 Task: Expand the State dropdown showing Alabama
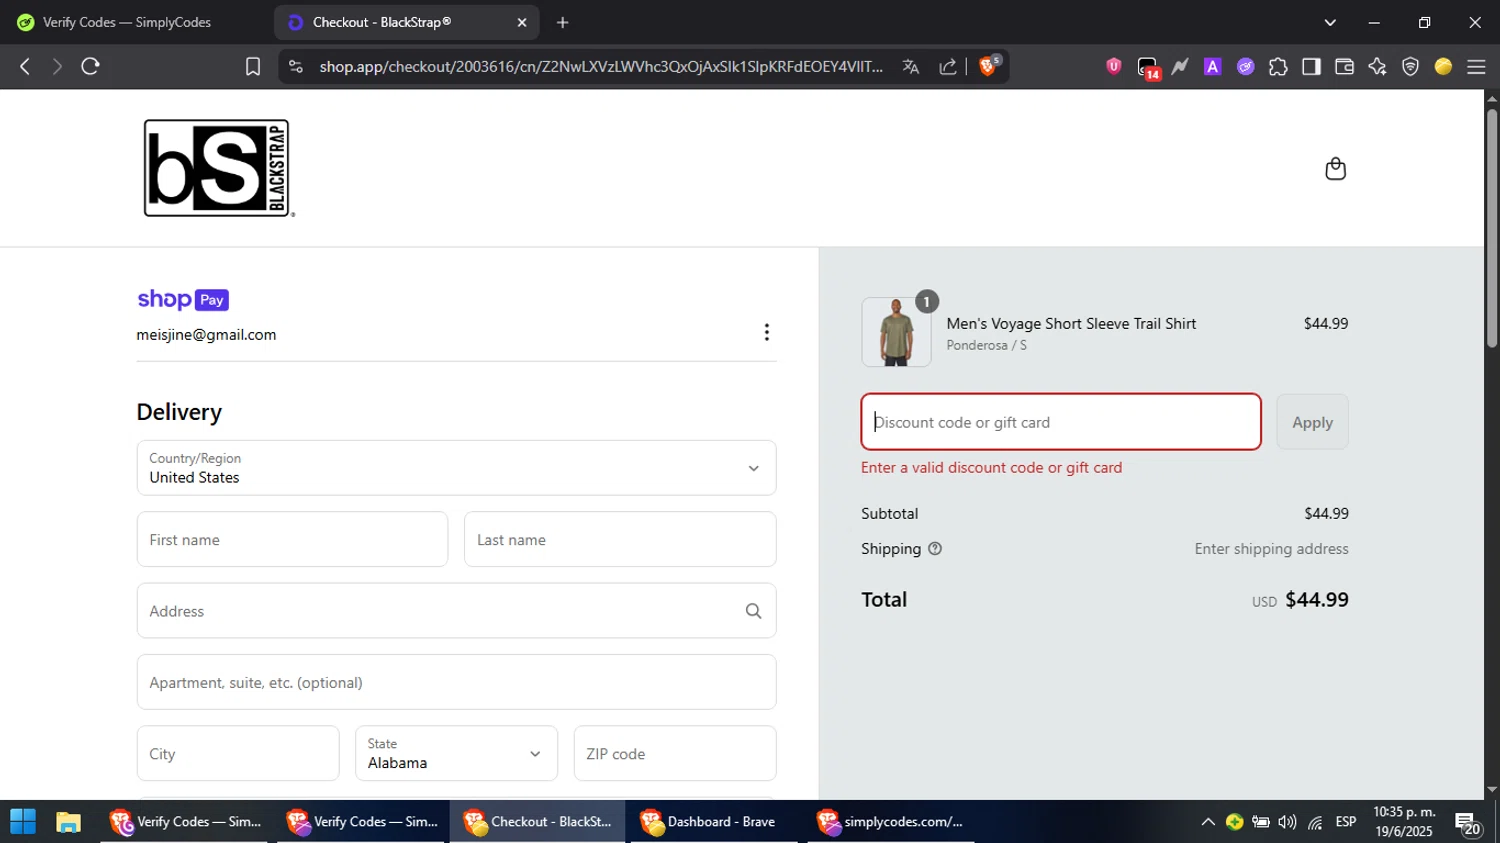456,753
